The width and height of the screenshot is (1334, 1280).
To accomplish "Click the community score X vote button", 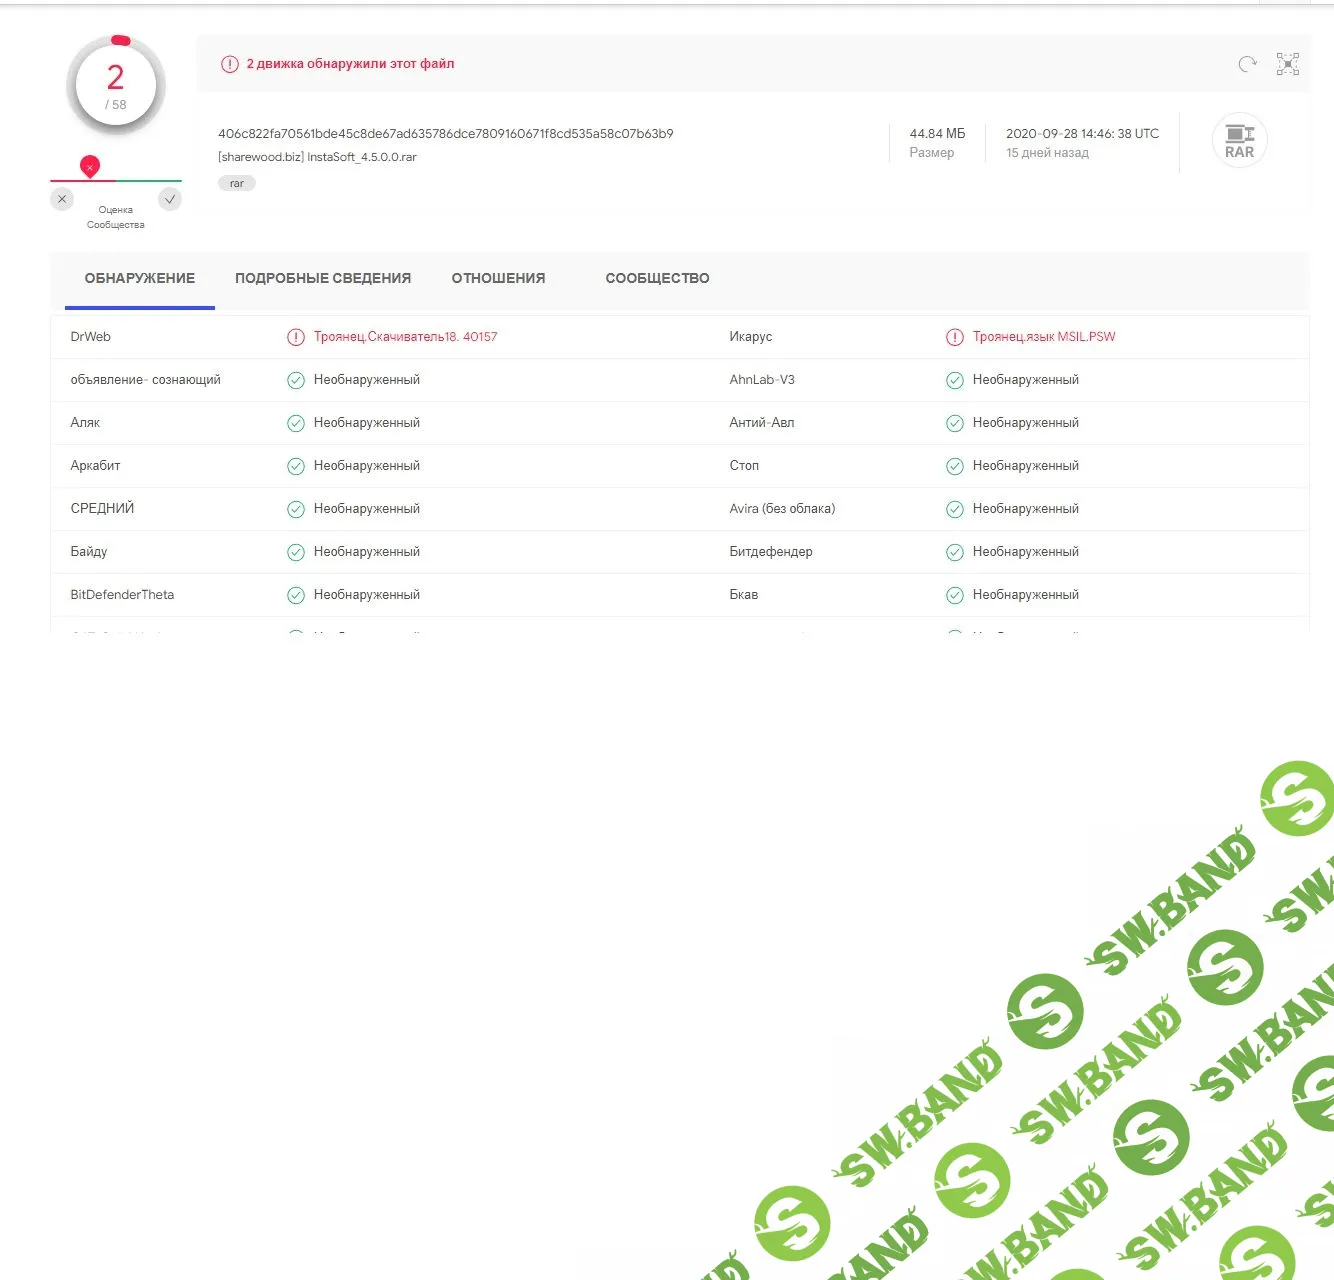I will coord(62,199).
